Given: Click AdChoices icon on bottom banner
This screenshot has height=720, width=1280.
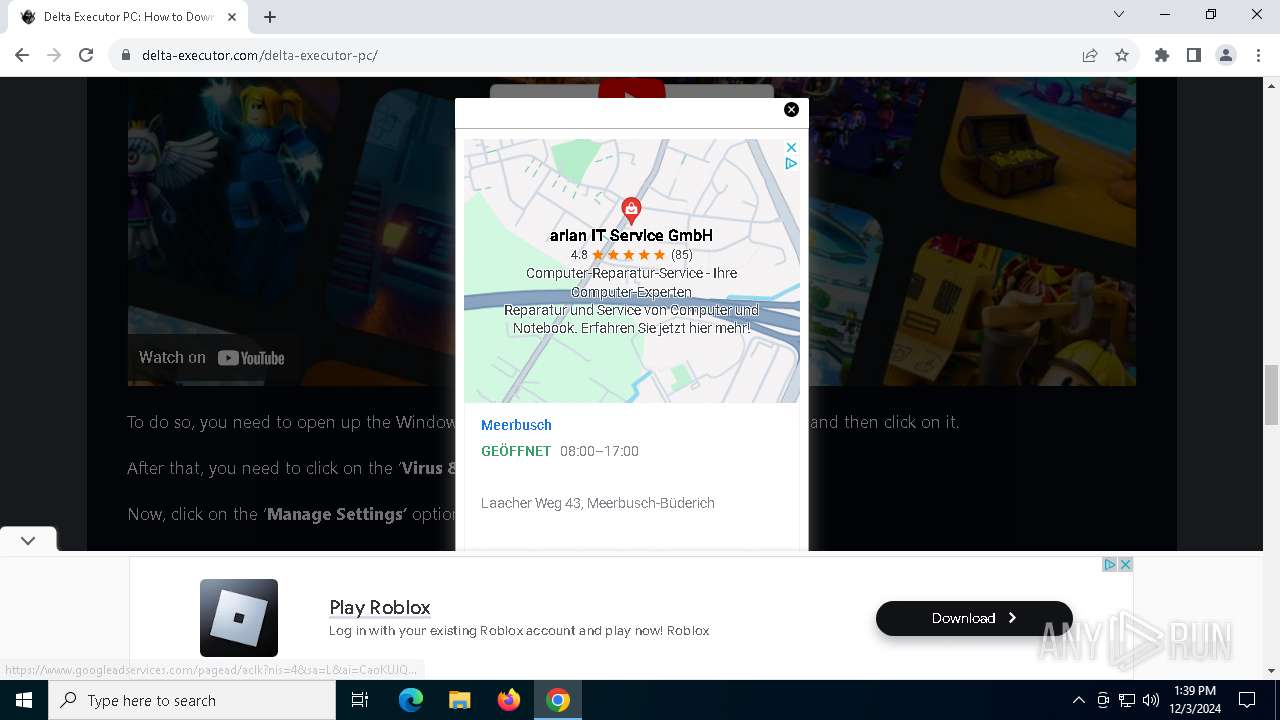Looking at the screenshot, I should [x=1109, y=565].
